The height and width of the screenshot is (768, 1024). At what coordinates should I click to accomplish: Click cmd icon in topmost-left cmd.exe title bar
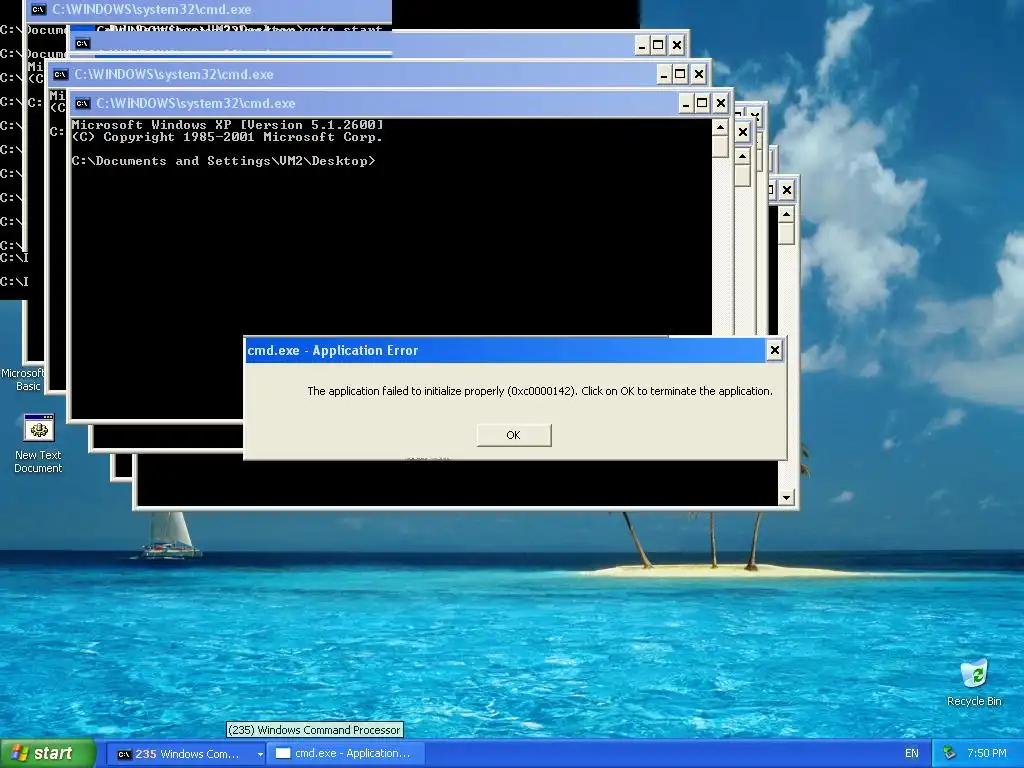pos(39,9)
